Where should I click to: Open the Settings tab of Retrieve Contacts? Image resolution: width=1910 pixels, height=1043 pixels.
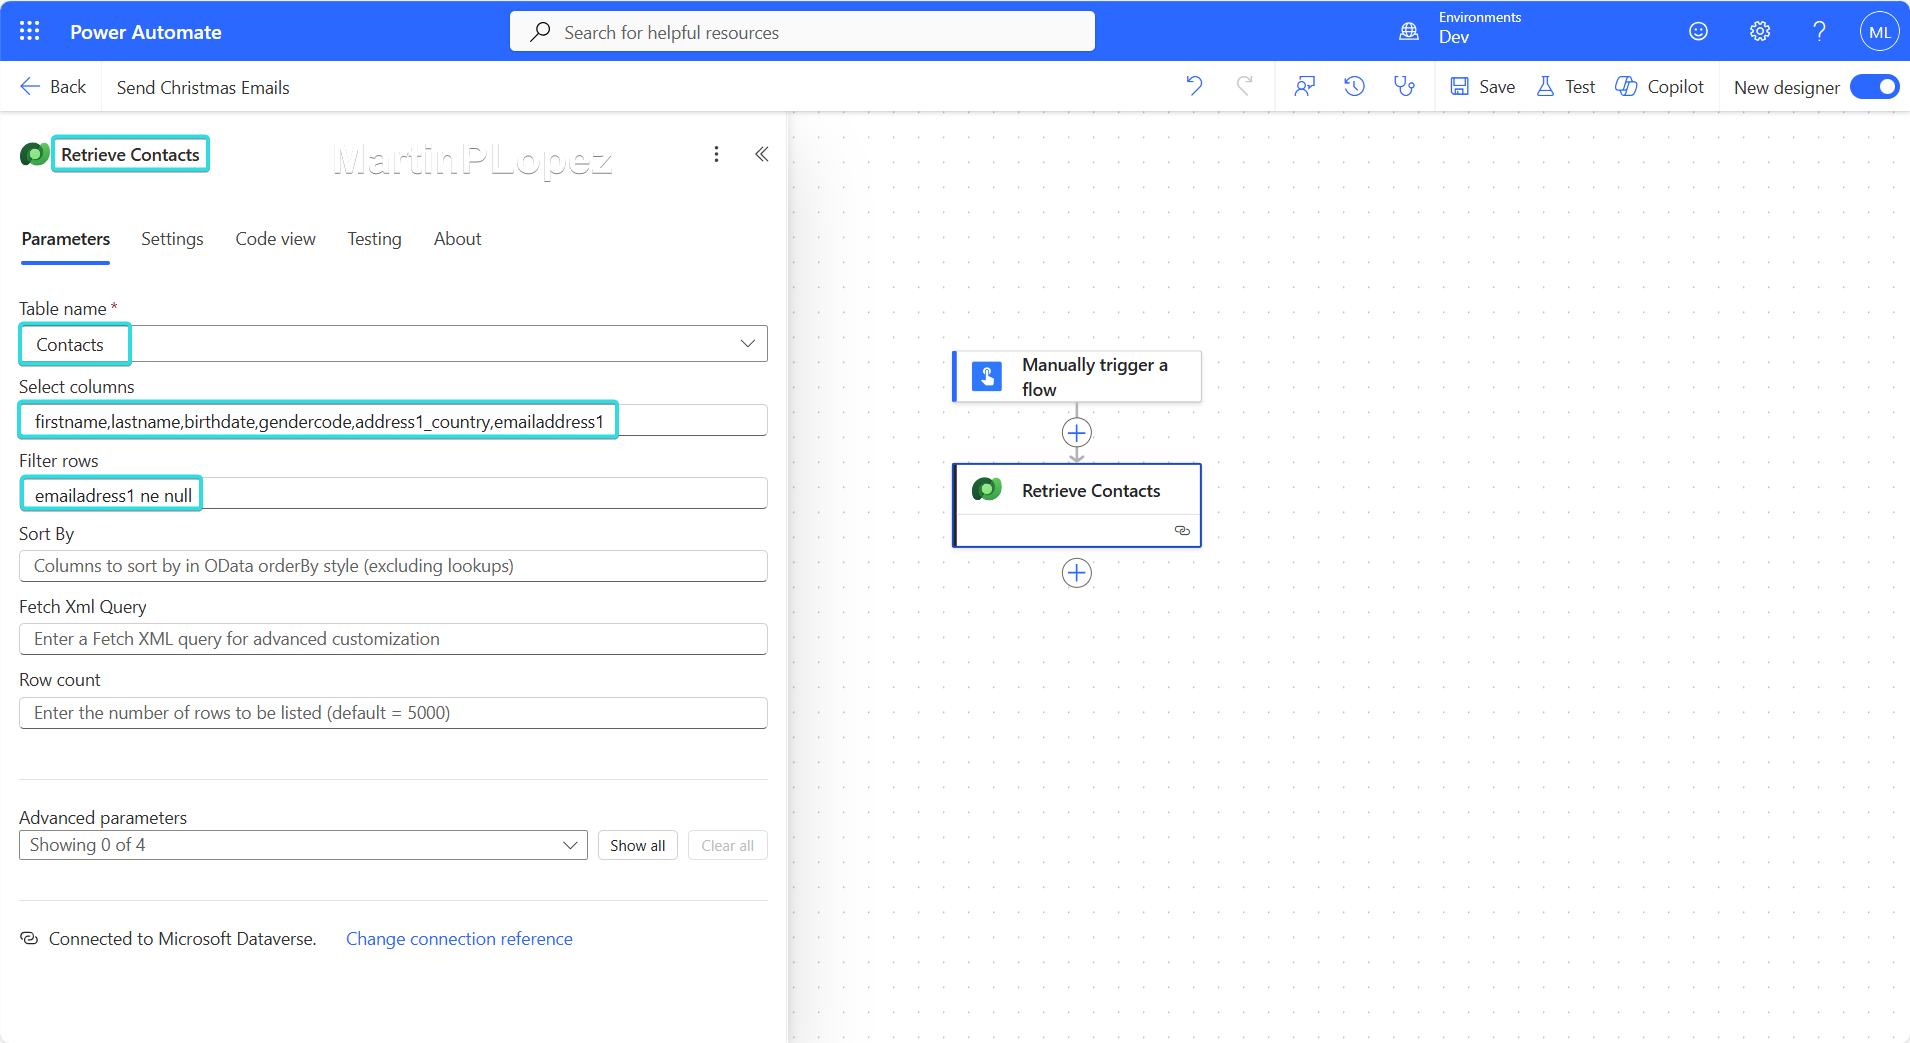[171, 238]
